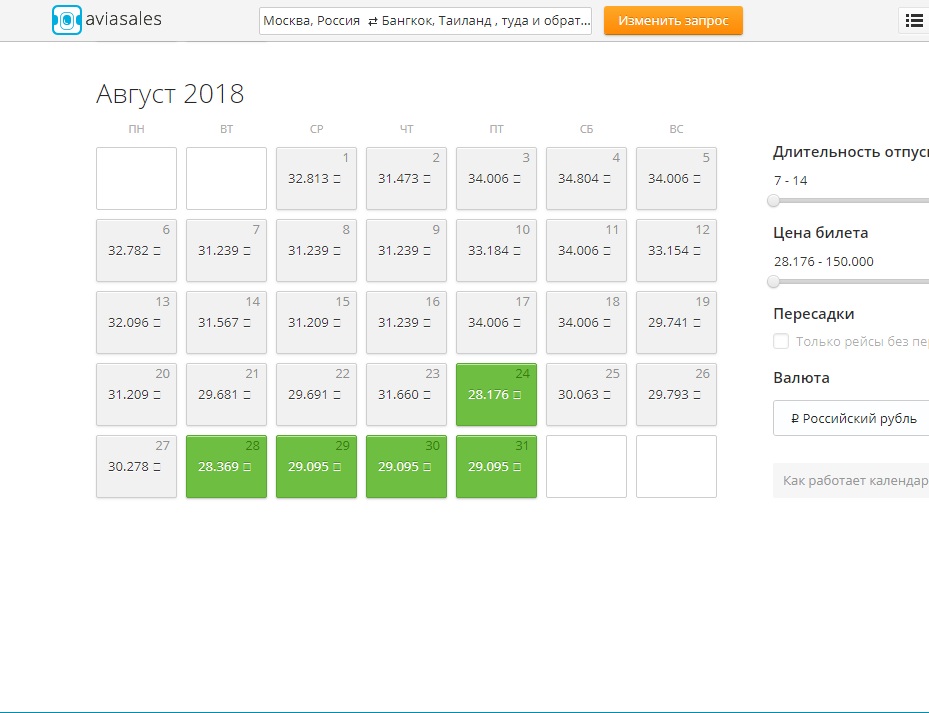Select green day August 30 cell

[406, 466]
